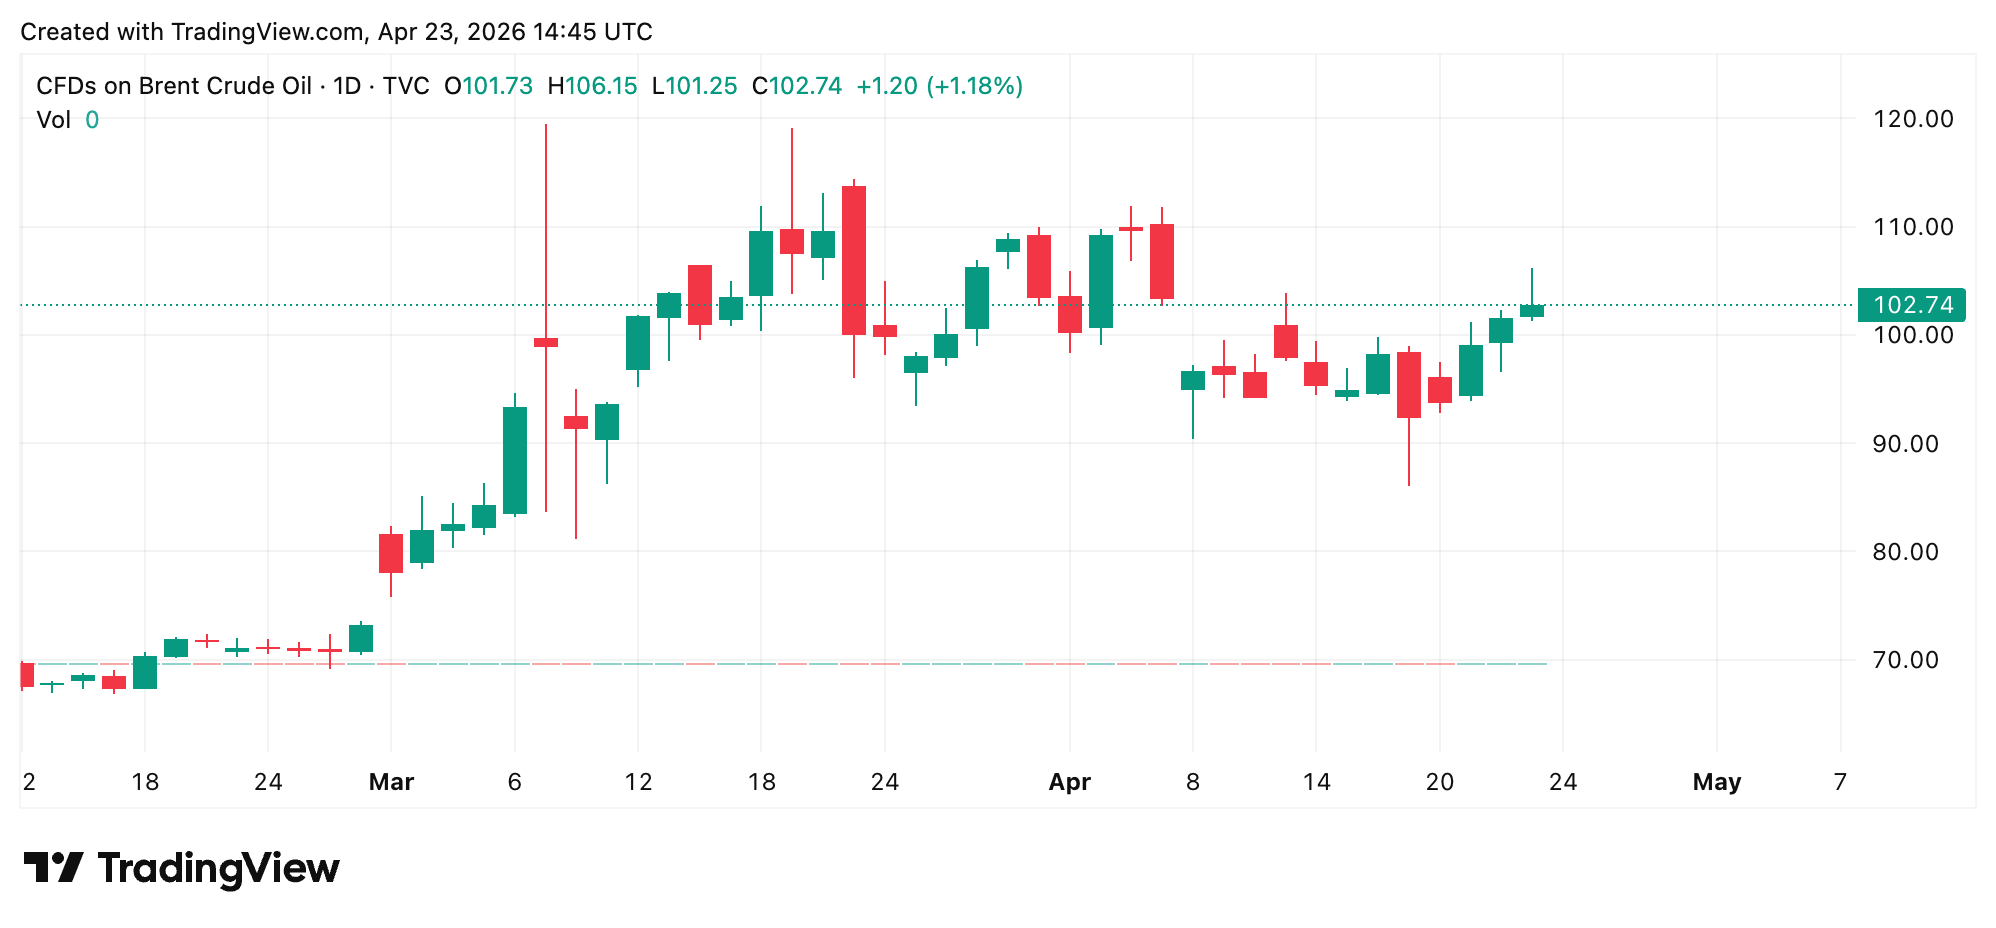
Task: Click the Apr label on time axis
Action: point(1069,782)
